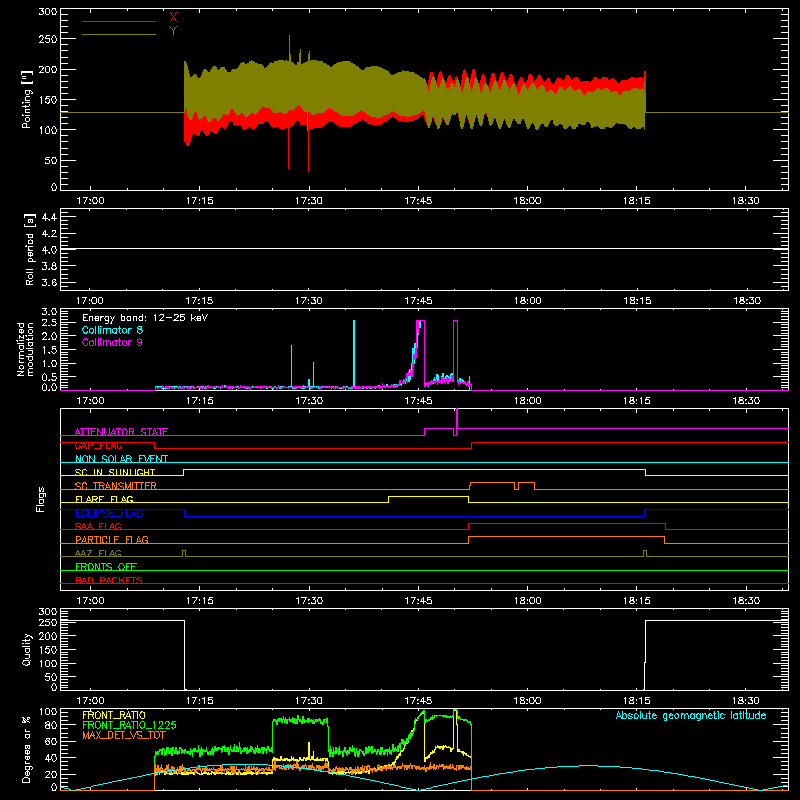Select the ECLIPSE_FLAG label
800x800 pixels.
point(109,513)
